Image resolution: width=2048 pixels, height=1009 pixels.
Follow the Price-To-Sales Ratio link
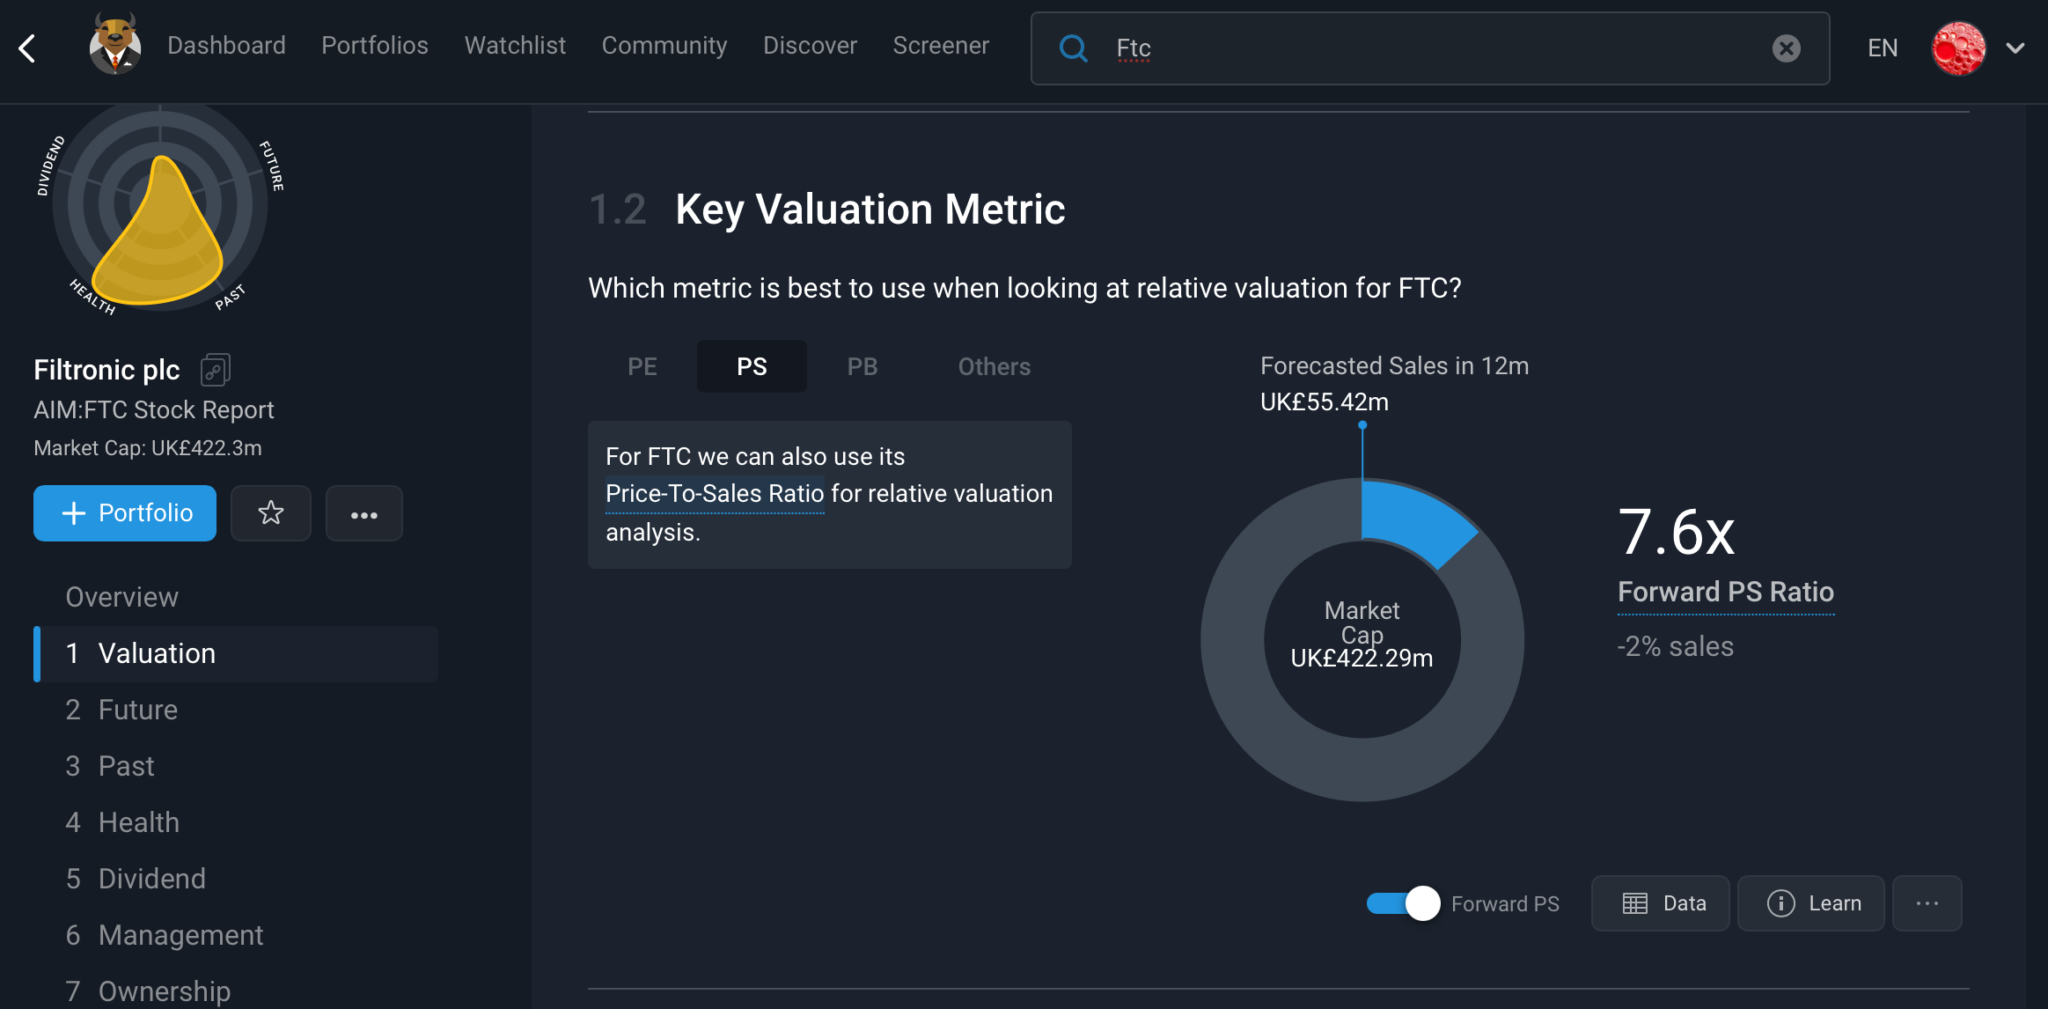(714, 494)
